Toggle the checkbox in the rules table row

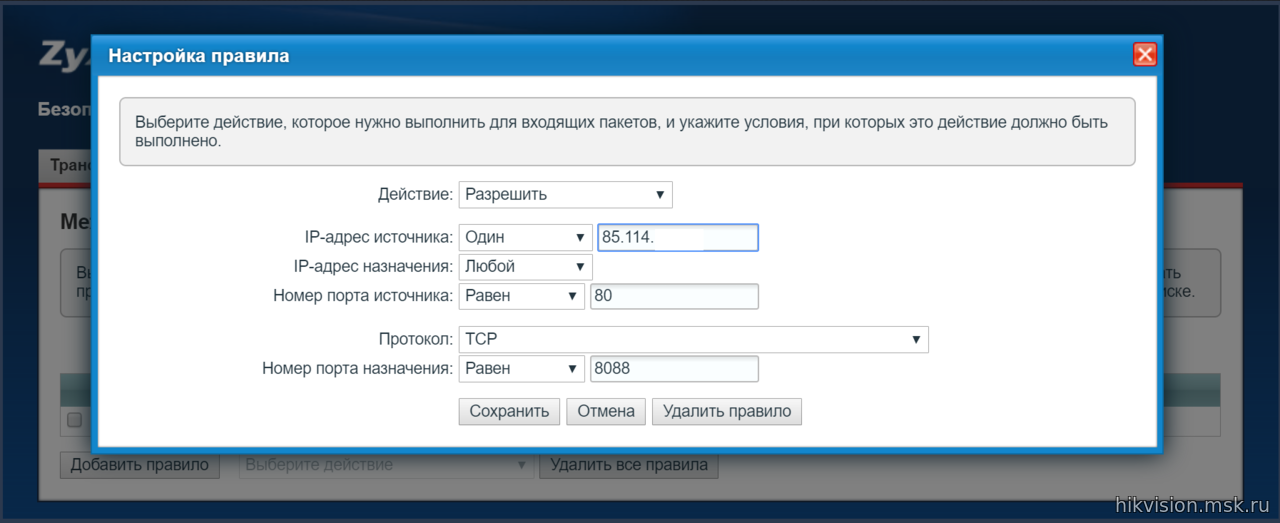[74, 420]
